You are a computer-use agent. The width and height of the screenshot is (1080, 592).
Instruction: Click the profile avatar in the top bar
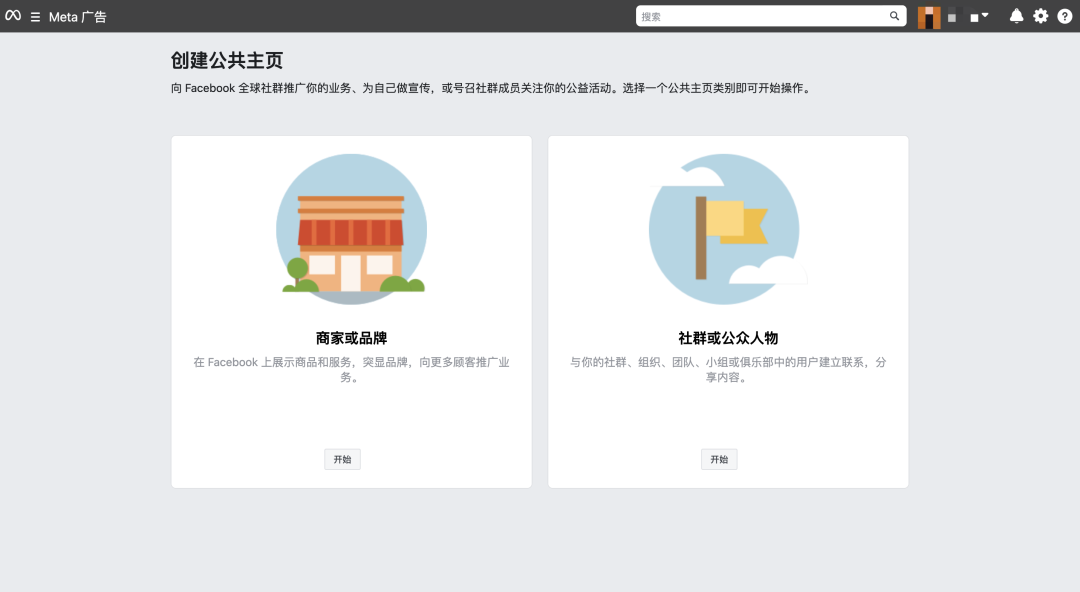point(928,16)
